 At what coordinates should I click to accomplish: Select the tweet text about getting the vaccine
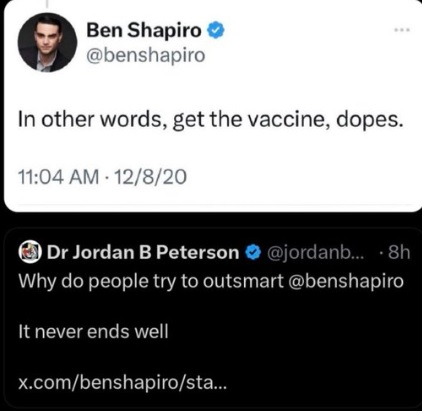pyautogui.click(x=211, y=120)
